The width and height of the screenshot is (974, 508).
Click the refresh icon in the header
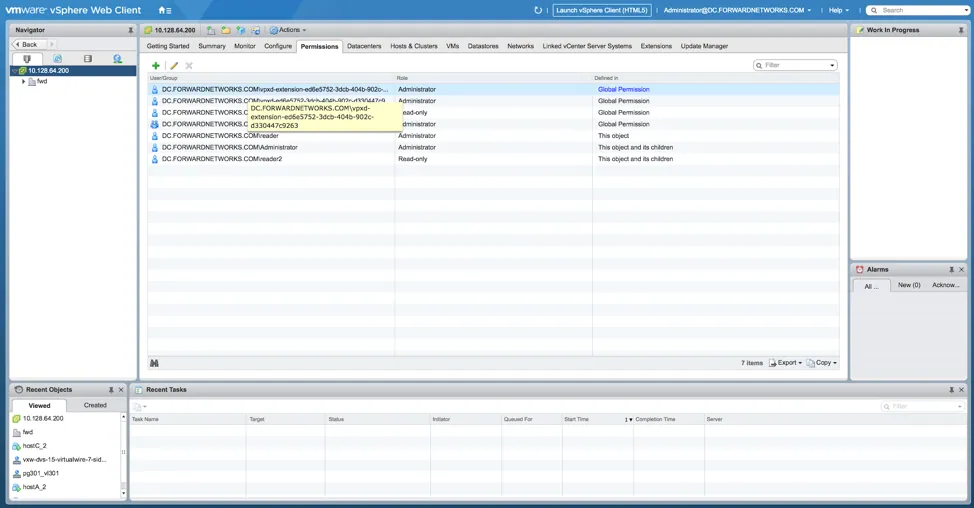pos(538,10)
